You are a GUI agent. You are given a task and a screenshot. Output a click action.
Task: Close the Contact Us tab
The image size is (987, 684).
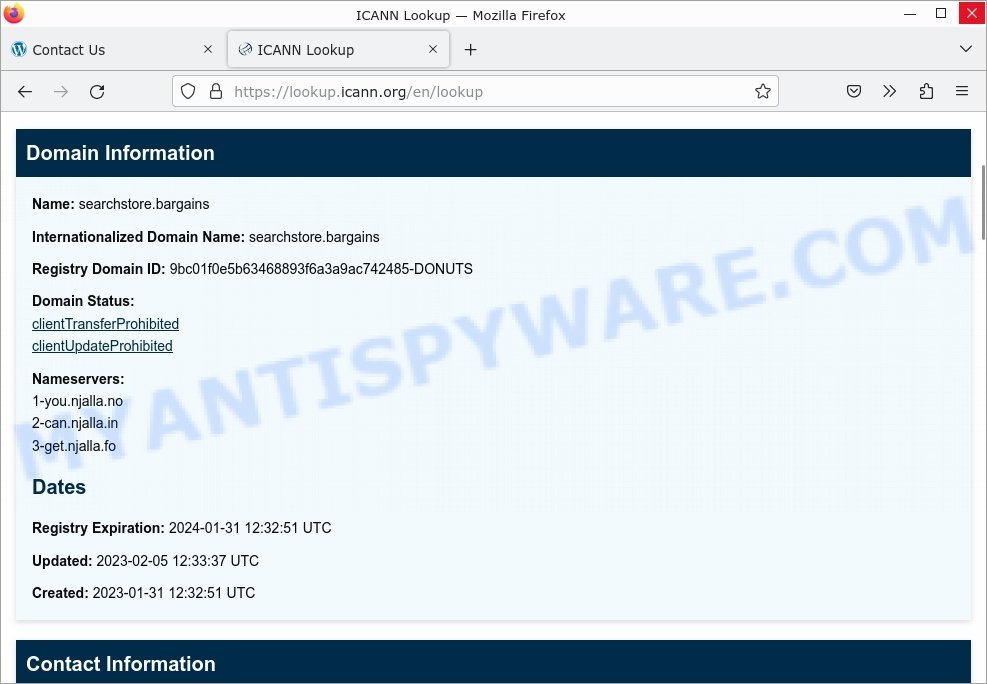(x=208, y=49)
